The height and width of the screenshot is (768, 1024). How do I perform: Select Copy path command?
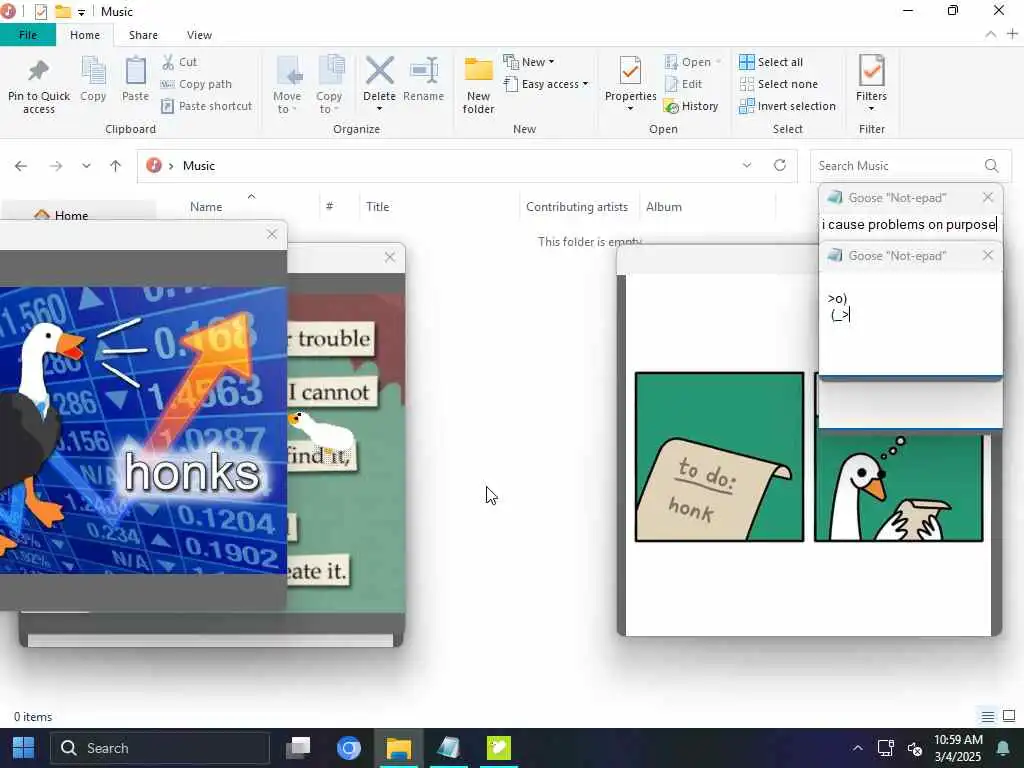click(x=196, y=84)
